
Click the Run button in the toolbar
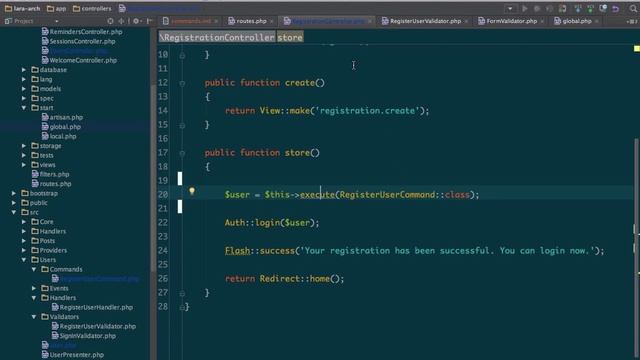(525, 9)
